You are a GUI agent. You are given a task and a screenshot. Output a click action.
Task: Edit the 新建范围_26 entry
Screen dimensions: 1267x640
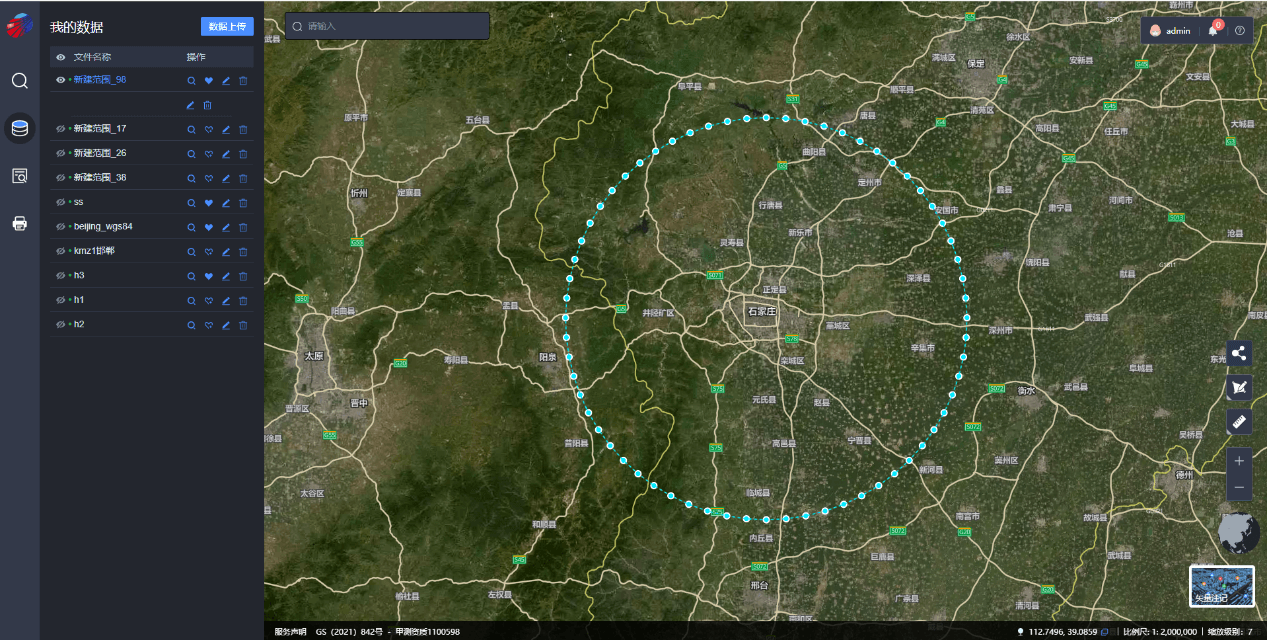coord(226,154)
